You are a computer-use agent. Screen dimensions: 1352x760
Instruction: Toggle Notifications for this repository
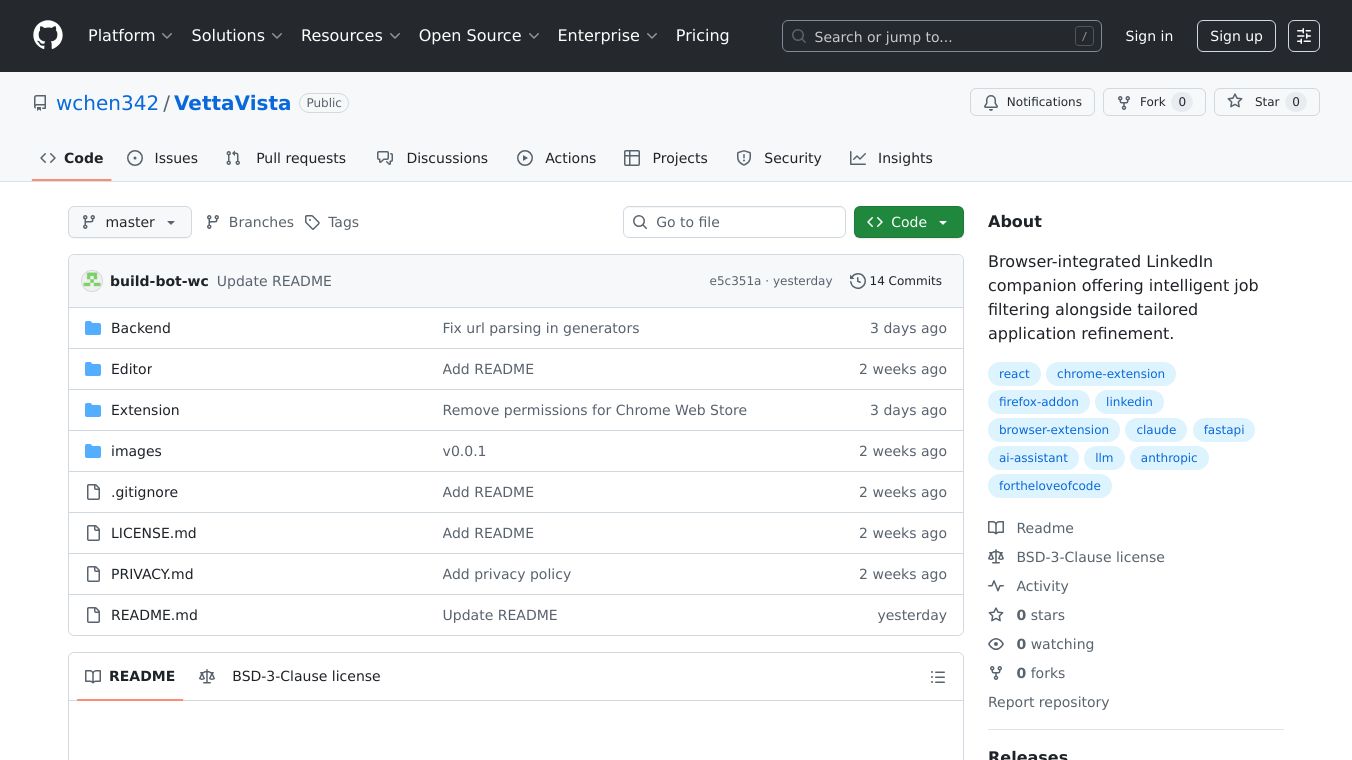click(x=1032, y=102)
